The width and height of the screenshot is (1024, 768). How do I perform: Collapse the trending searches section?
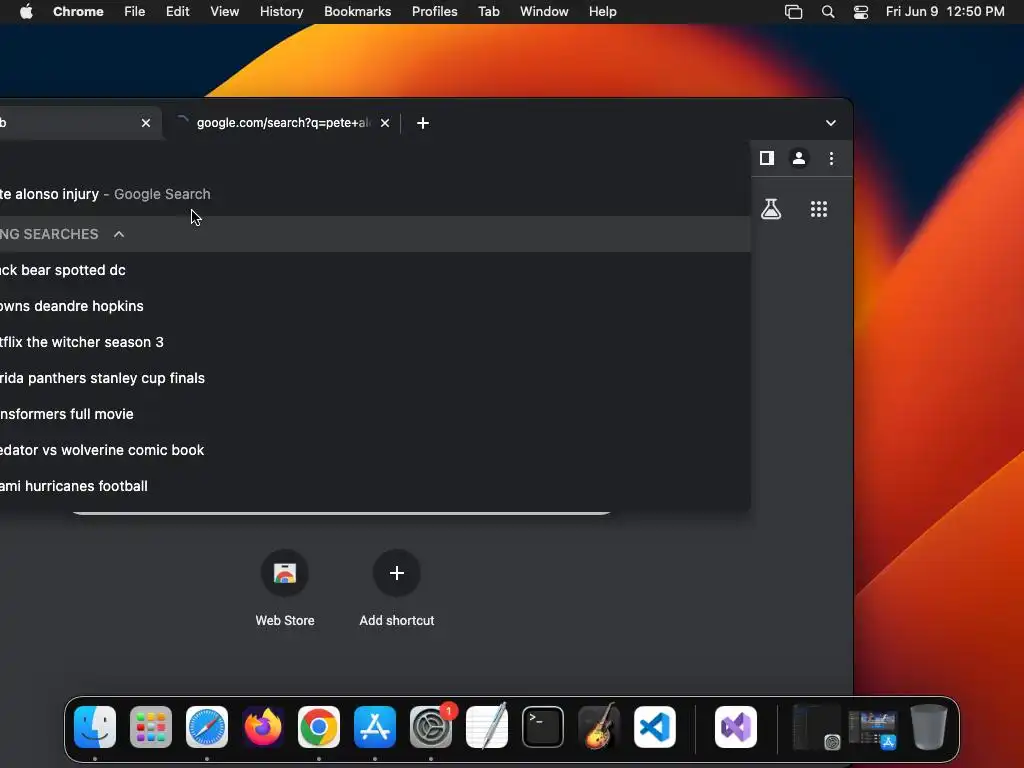coord(119,234)
